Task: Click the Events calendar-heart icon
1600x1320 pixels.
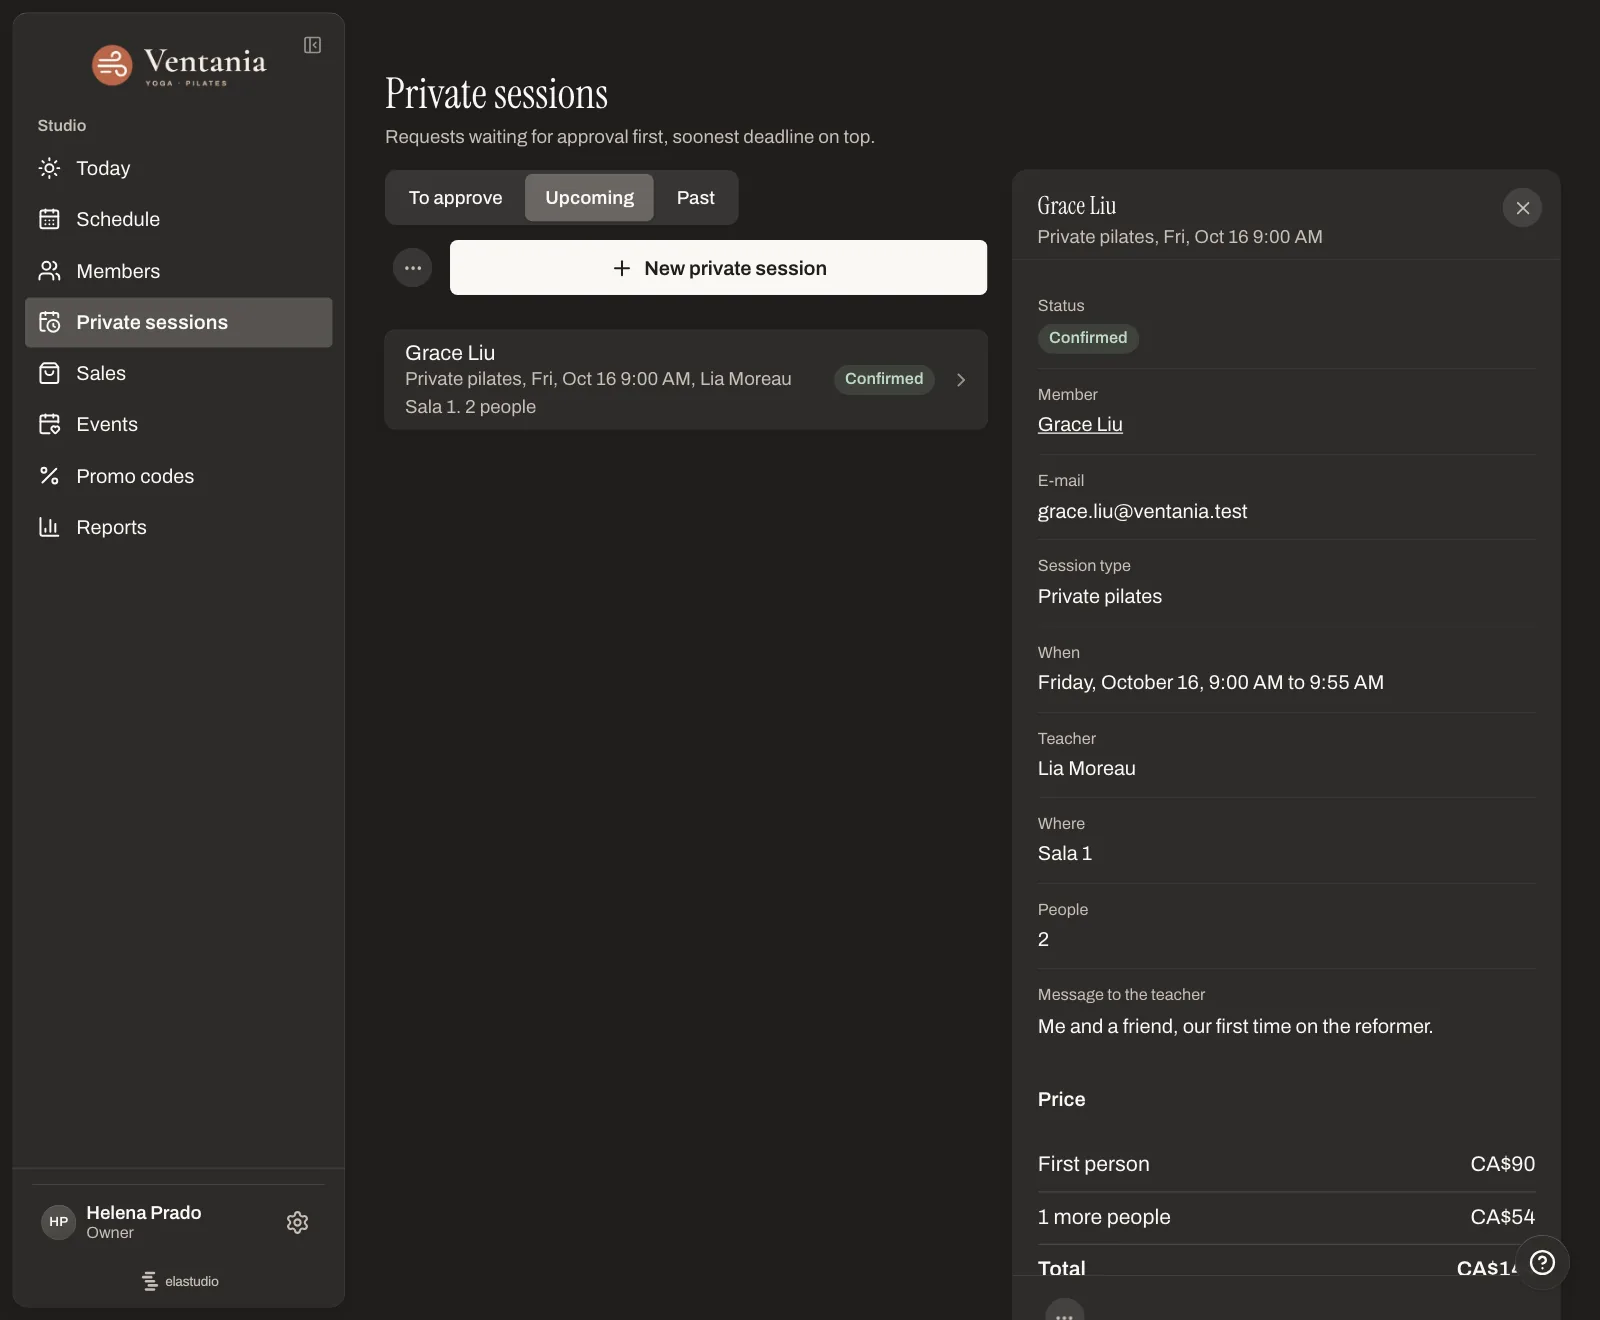Action: point(49,424)
